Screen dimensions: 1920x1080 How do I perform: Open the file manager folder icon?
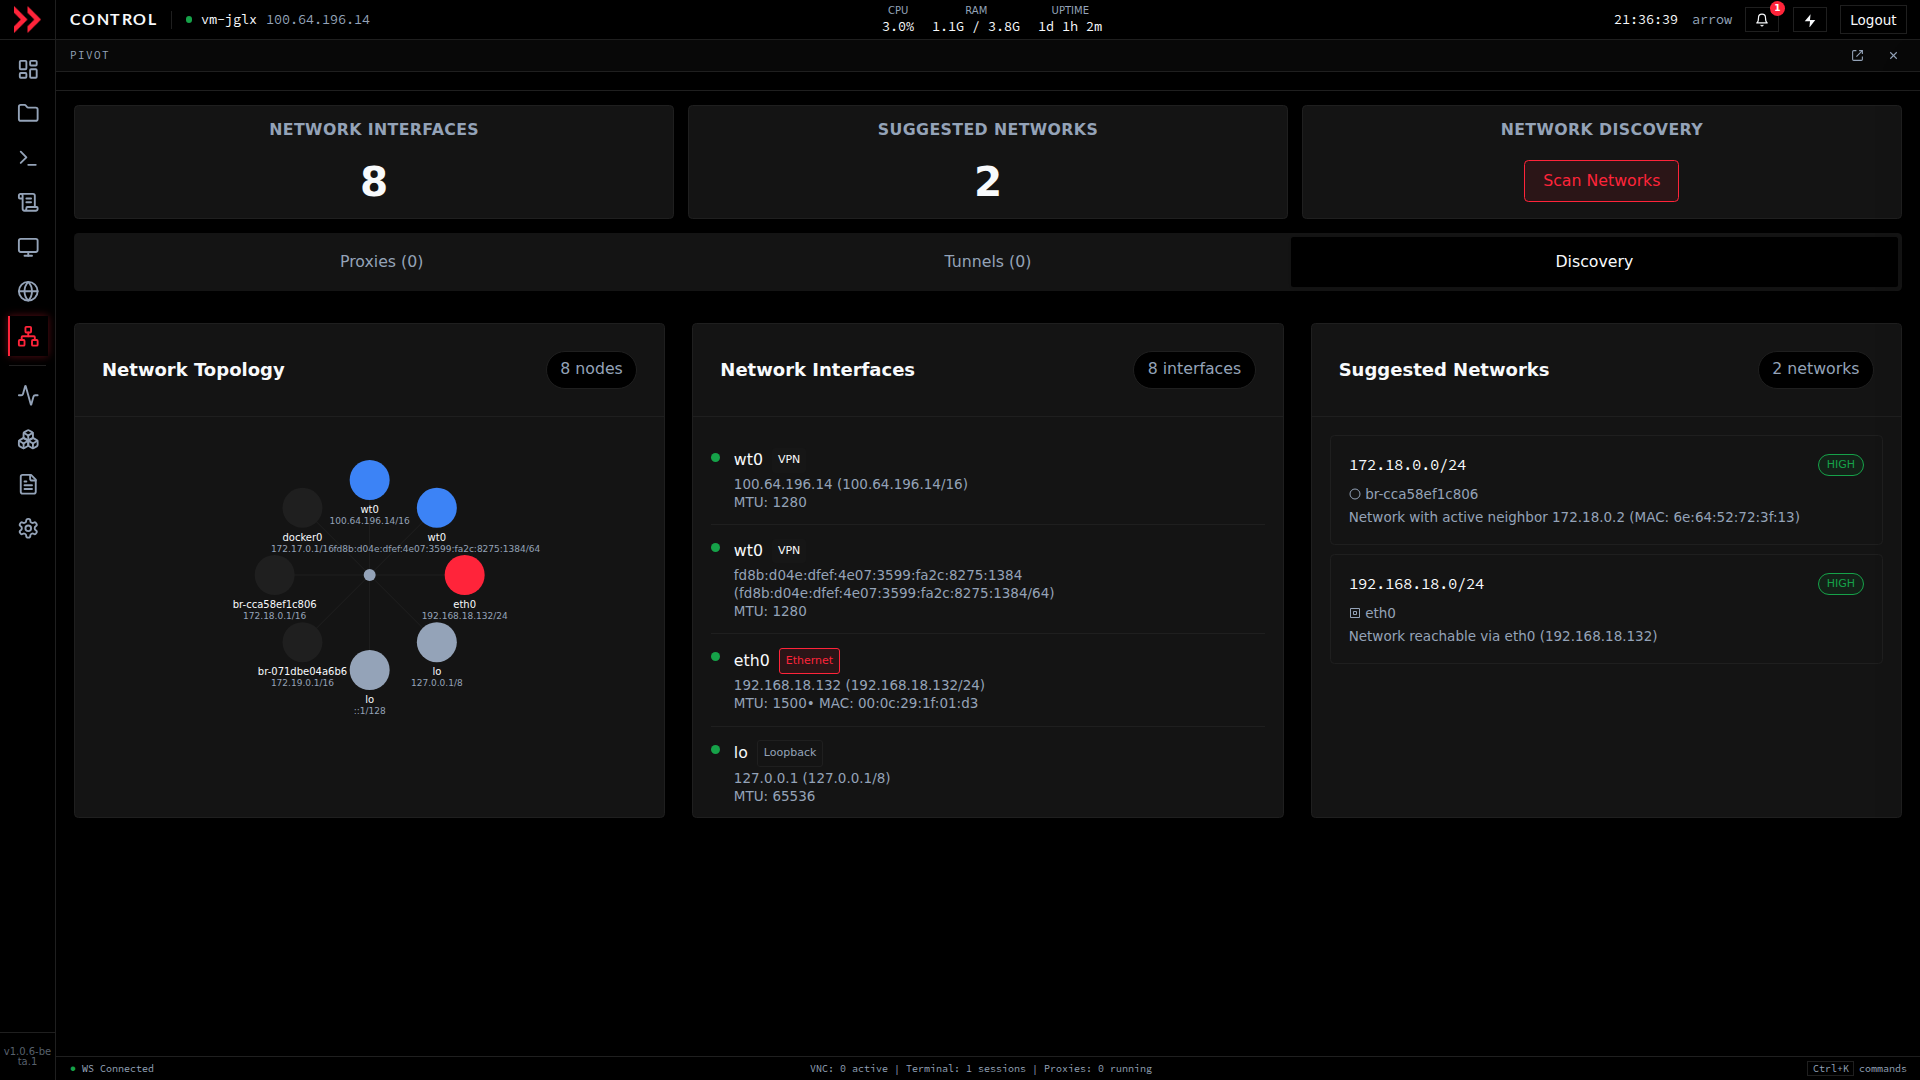28,113
